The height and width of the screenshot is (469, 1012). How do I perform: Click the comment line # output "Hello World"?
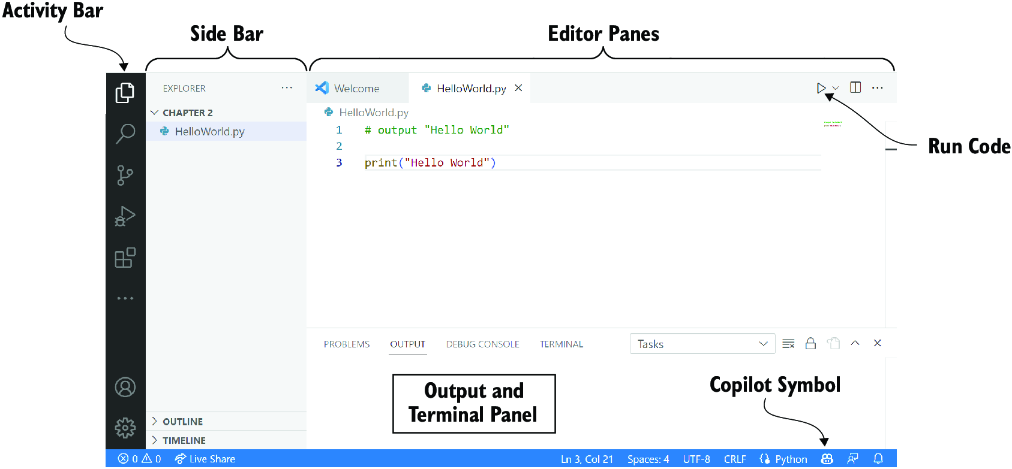pos(437,130)
